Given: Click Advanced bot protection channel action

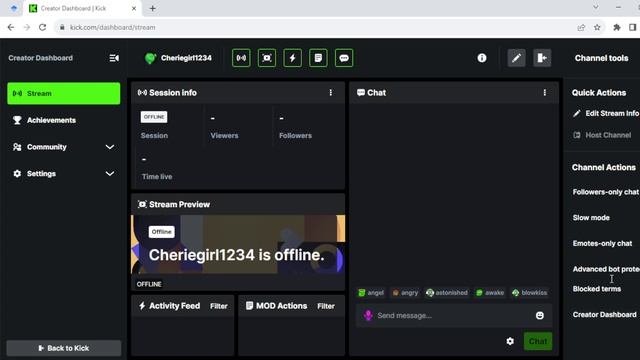Looking at the screenshot, I should pos(606,269).
